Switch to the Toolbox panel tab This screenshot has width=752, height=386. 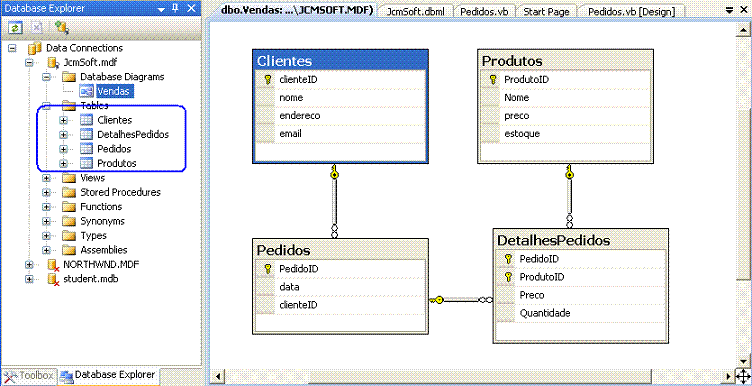[29, 375]
